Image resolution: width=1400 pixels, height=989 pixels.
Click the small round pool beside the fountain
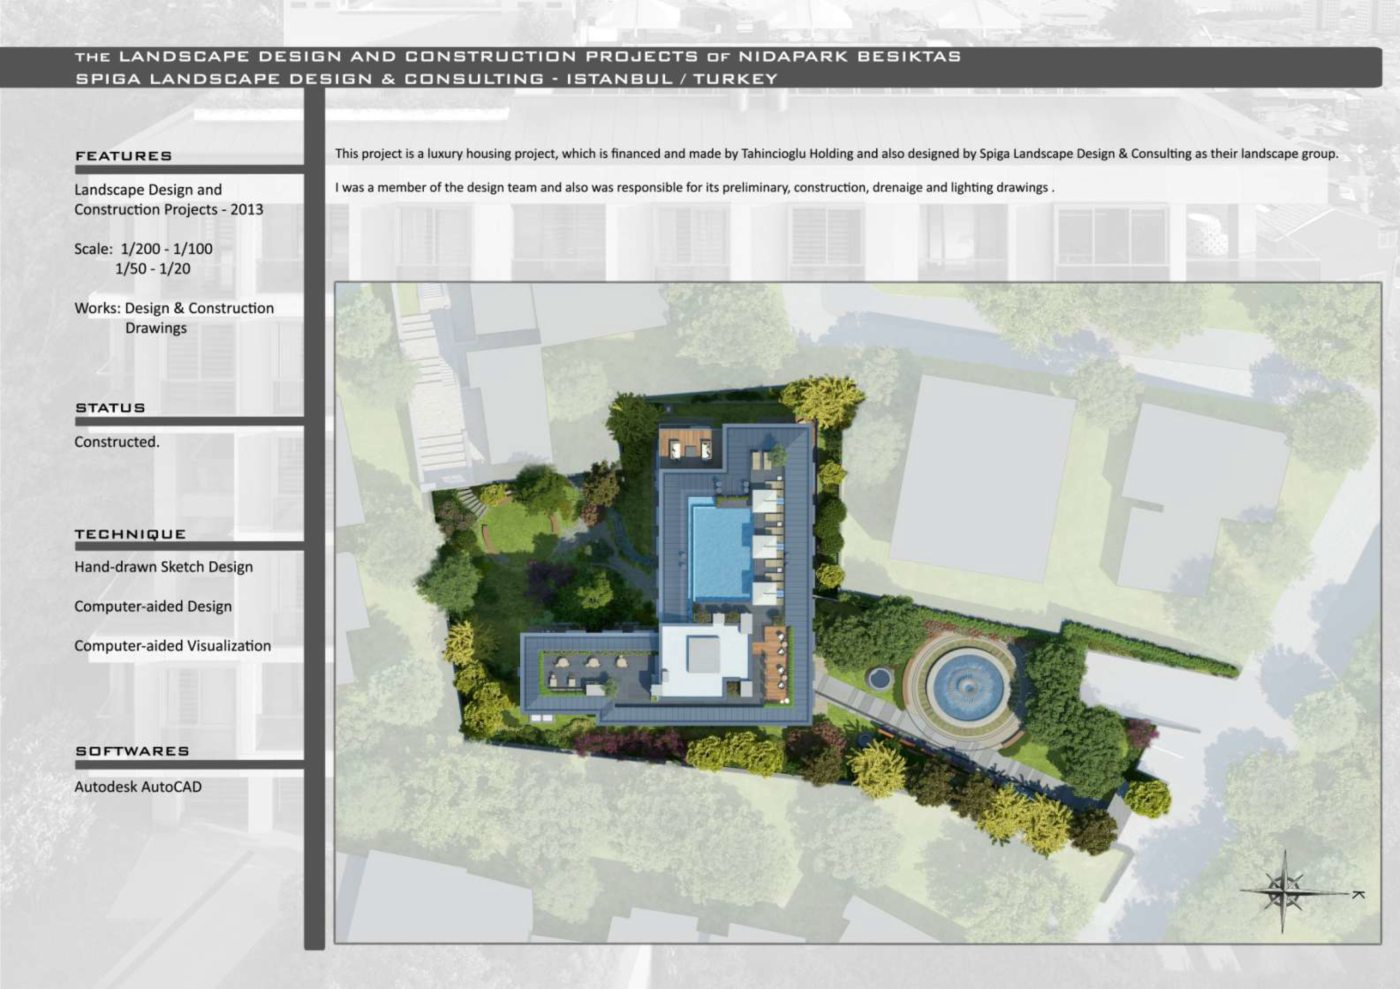[x=879, y=679]
